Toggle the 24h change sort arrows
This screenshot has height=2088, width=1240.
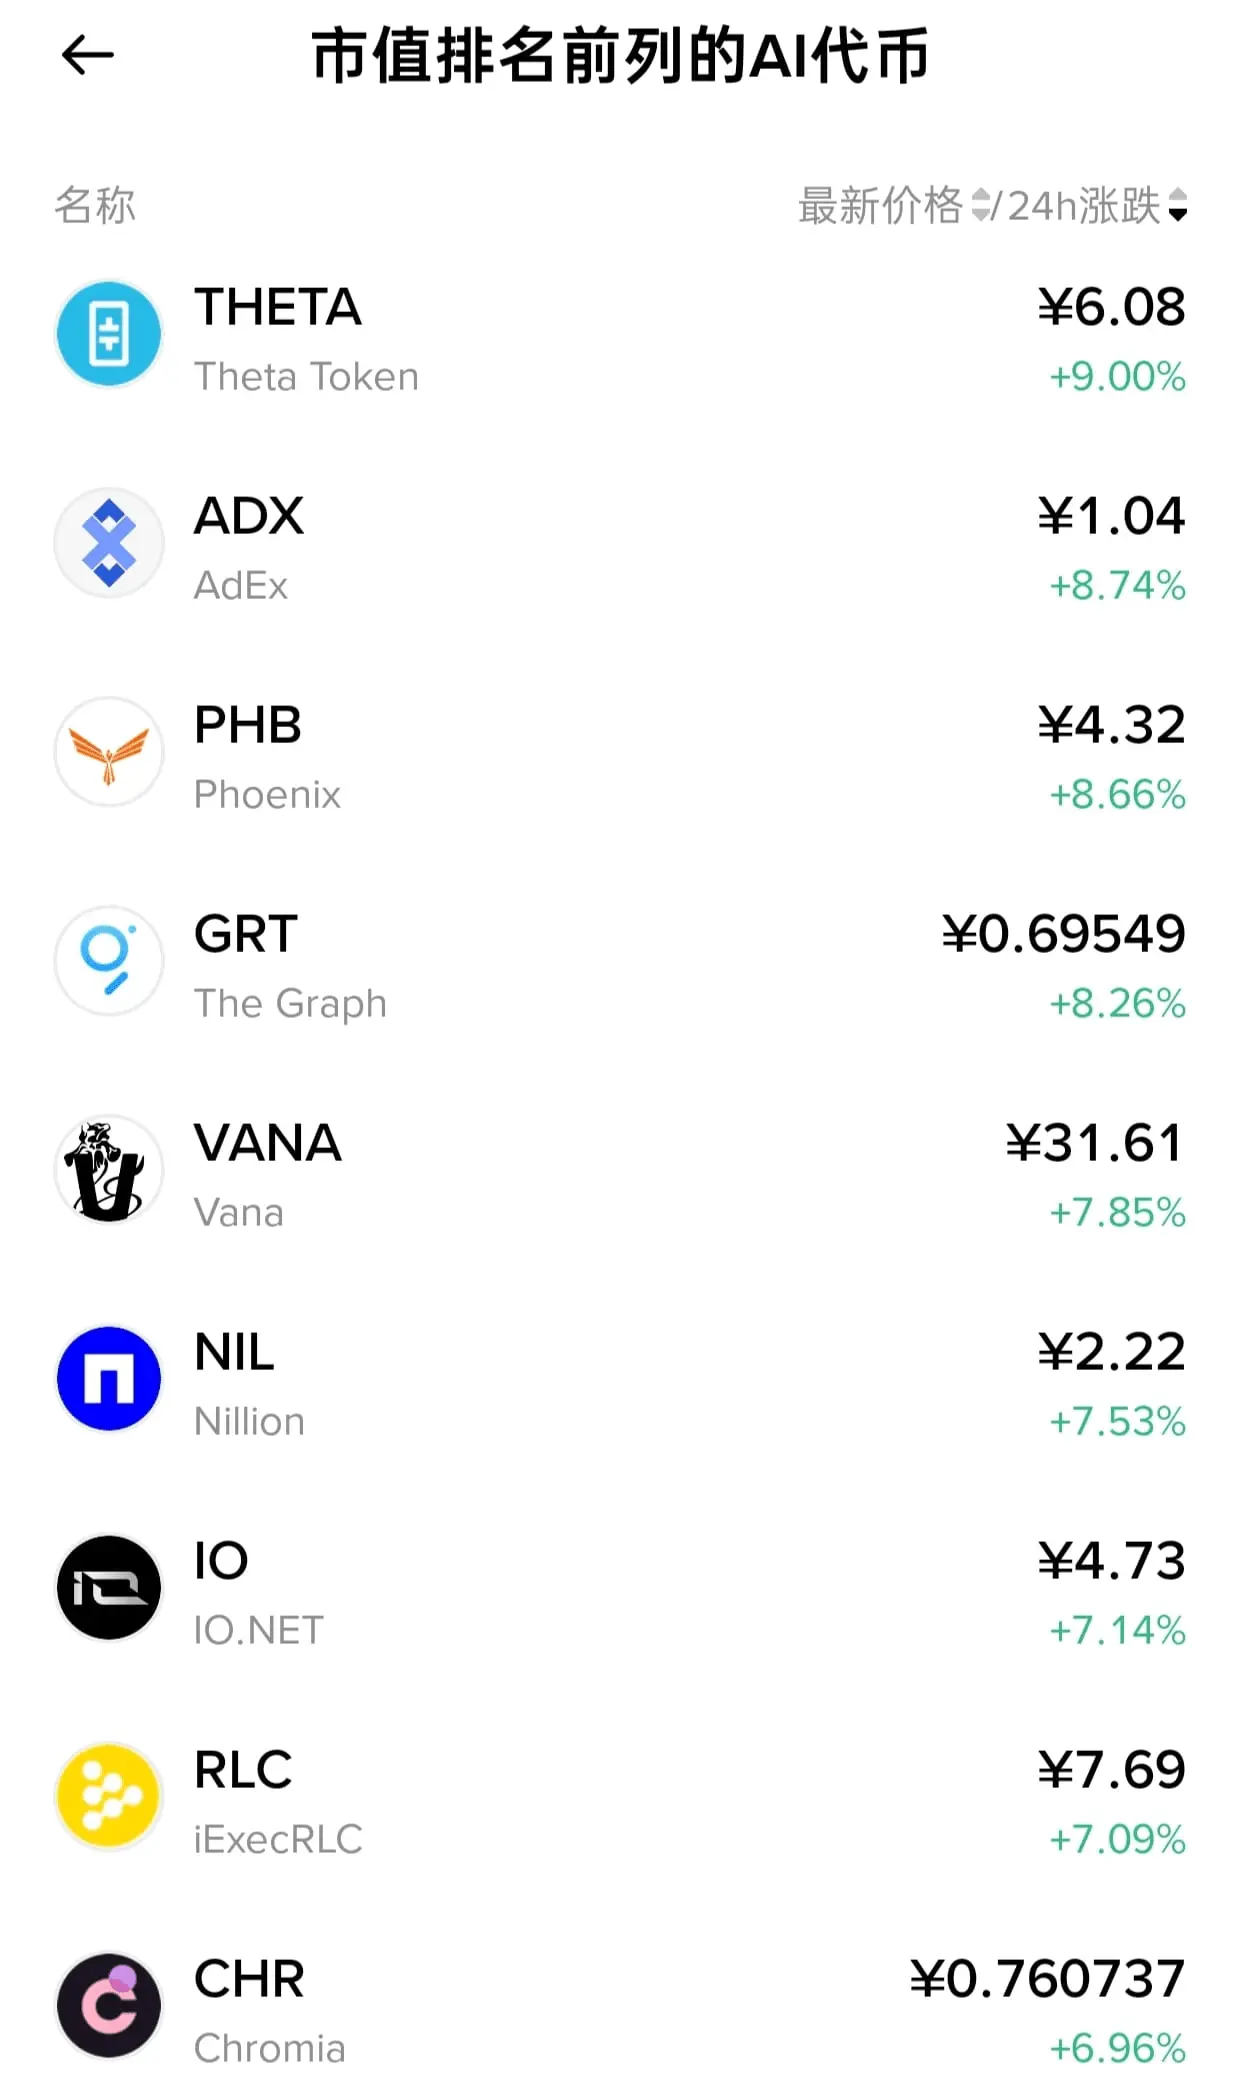tap(1177, 205)
